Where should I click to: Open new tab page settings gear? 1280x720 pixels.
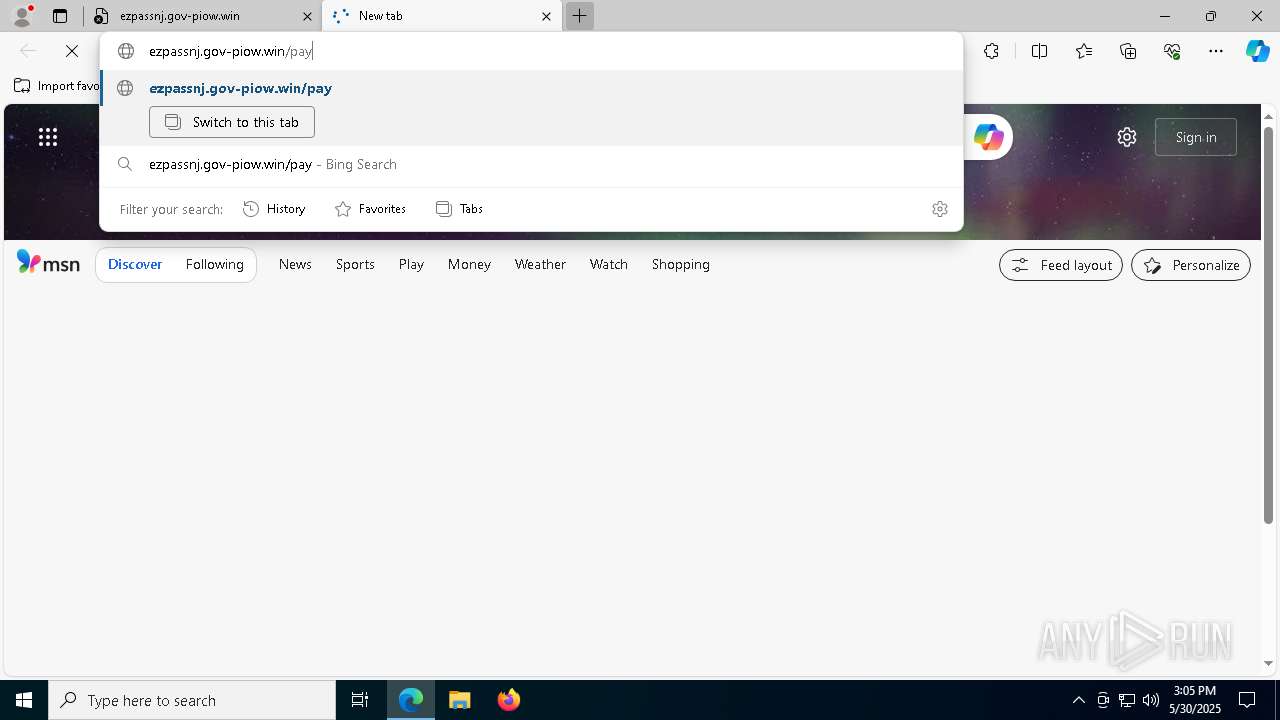1127,137
